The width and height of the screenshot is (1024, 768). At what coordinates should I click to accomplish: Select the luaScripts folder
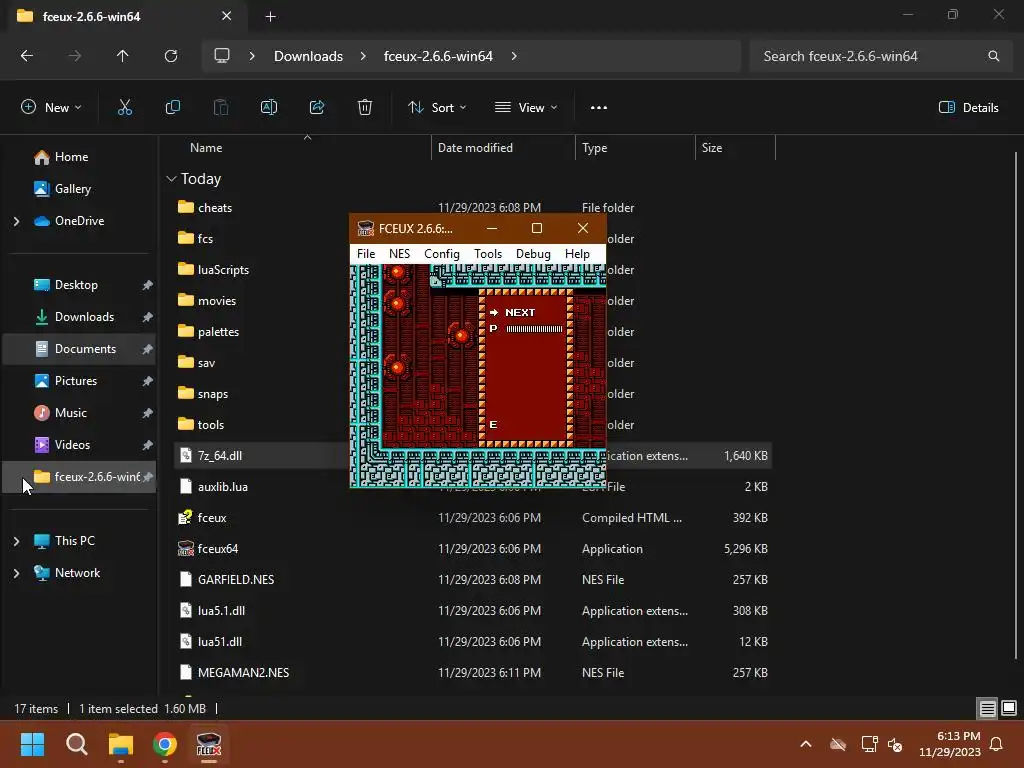coord(223,270)
